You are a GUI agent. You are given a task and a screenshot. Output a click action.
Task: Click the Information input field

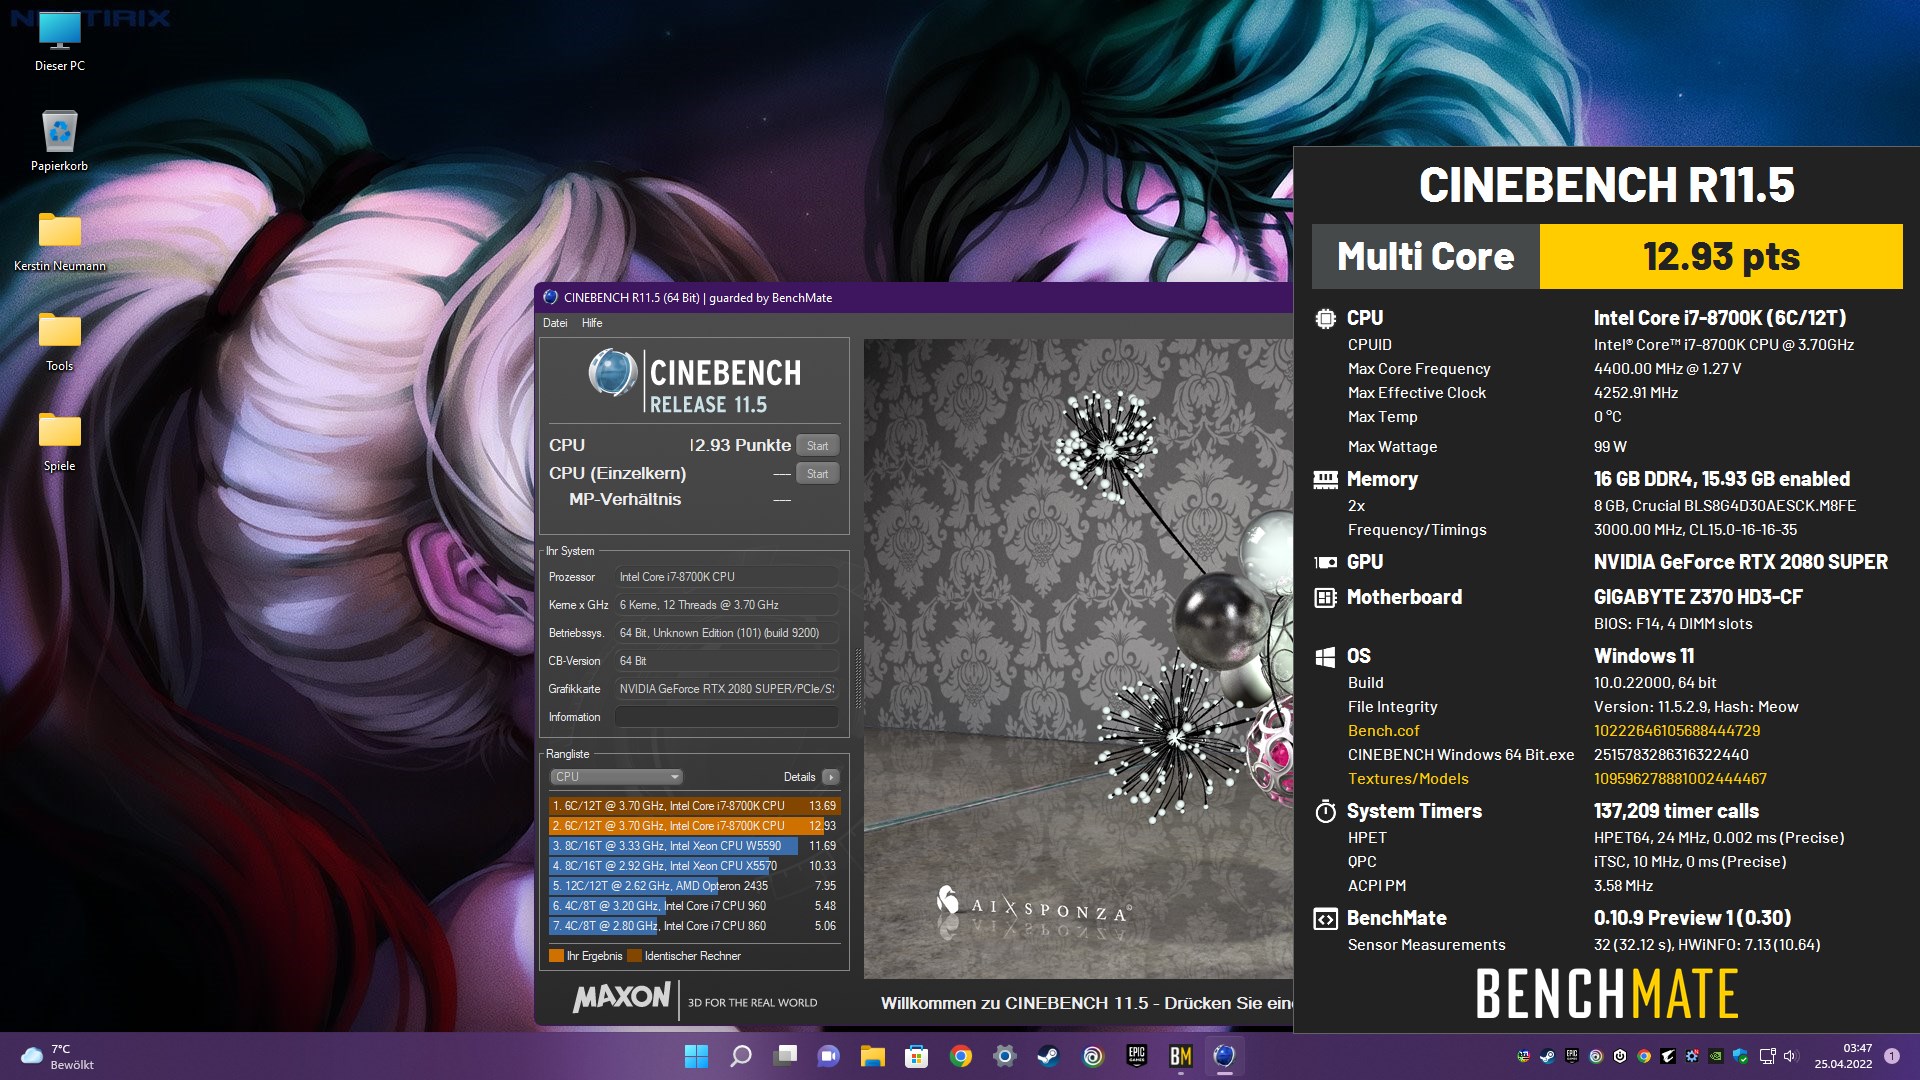pos(726,717)
